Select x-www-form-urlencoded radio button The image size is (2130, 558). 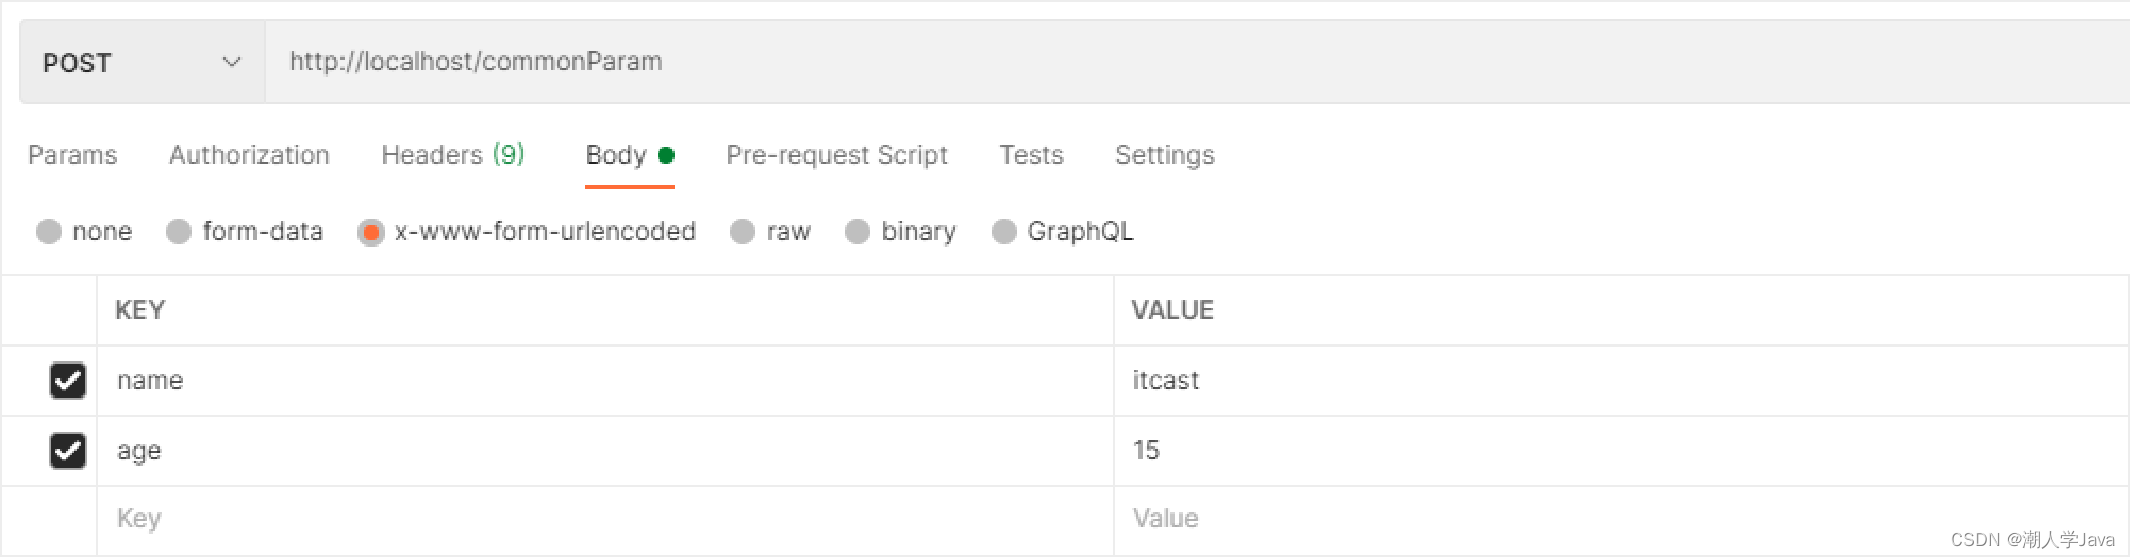(371, 232)
